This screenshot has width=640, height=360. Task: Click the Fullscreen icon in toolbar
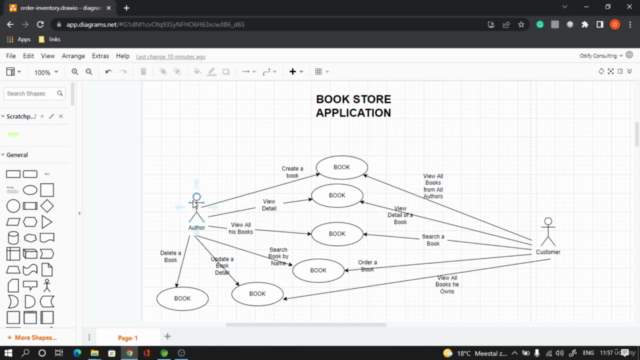[611, 71]
